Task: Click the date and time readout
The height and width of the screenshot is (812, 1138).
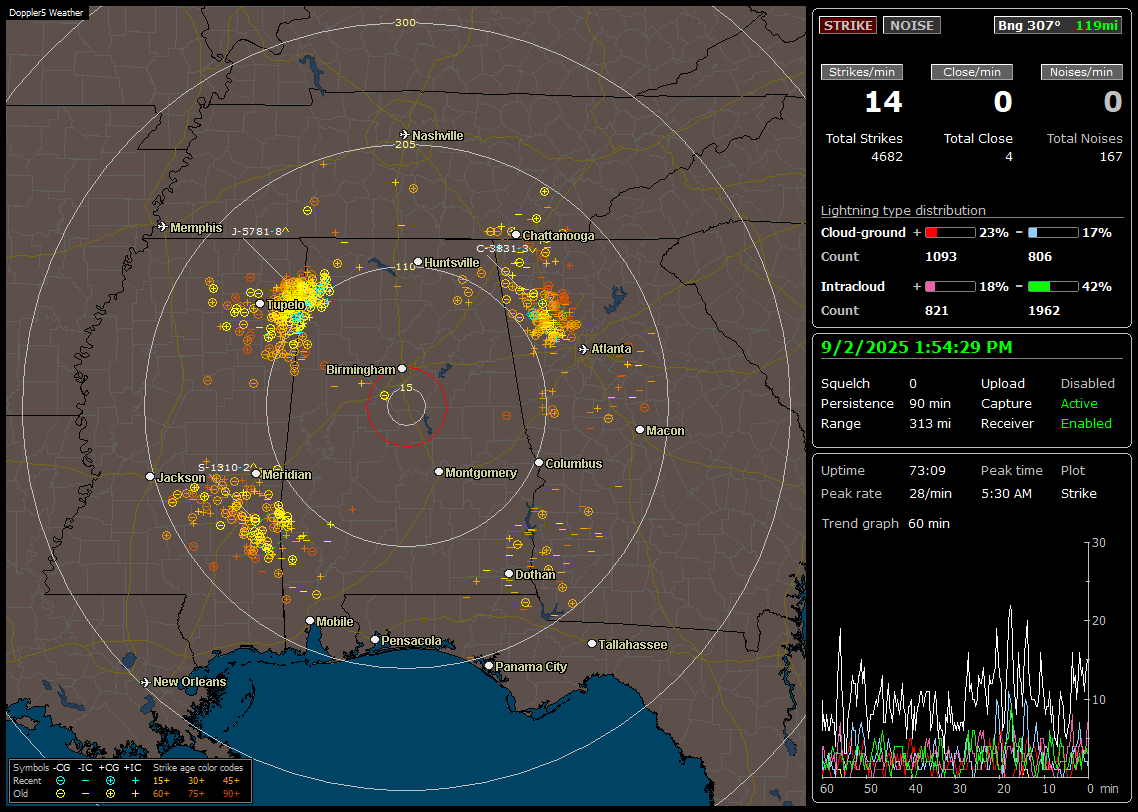Action: coord(916,347)
